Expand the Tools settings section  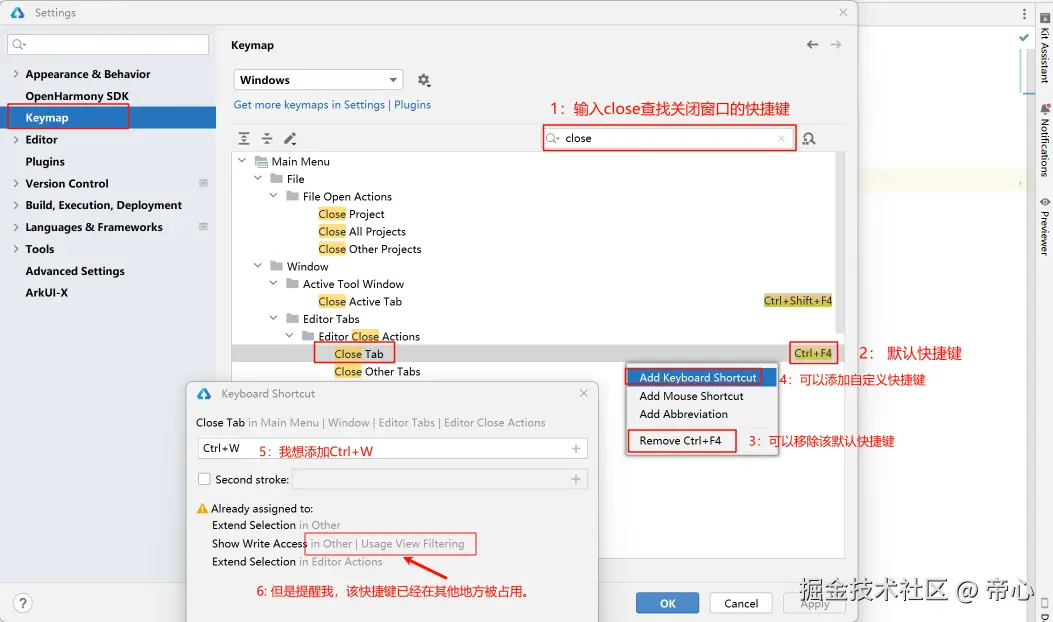click(15, 249)
